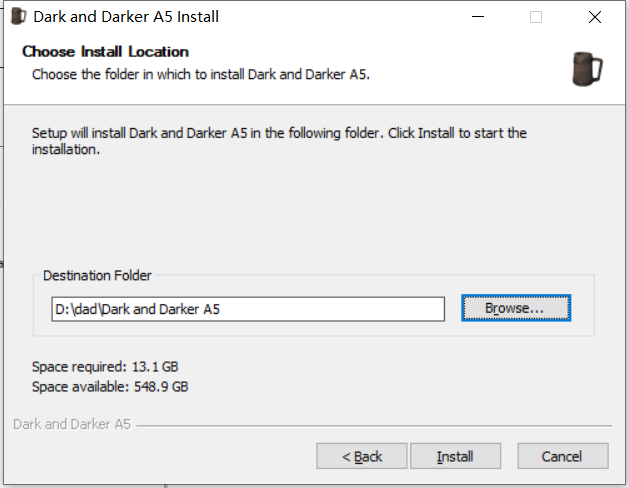The height and width of the screenshot is (488, 629).
Task: Click the subtitle about choosing the install folder
Action: point(201,74)
